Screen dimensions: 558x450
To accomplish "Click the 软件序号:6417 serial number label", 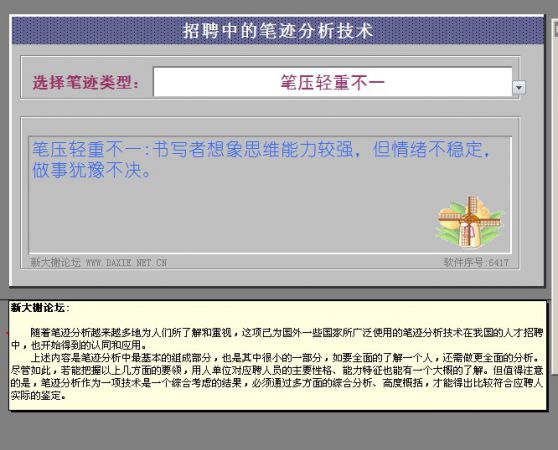I will click(476, 263).
